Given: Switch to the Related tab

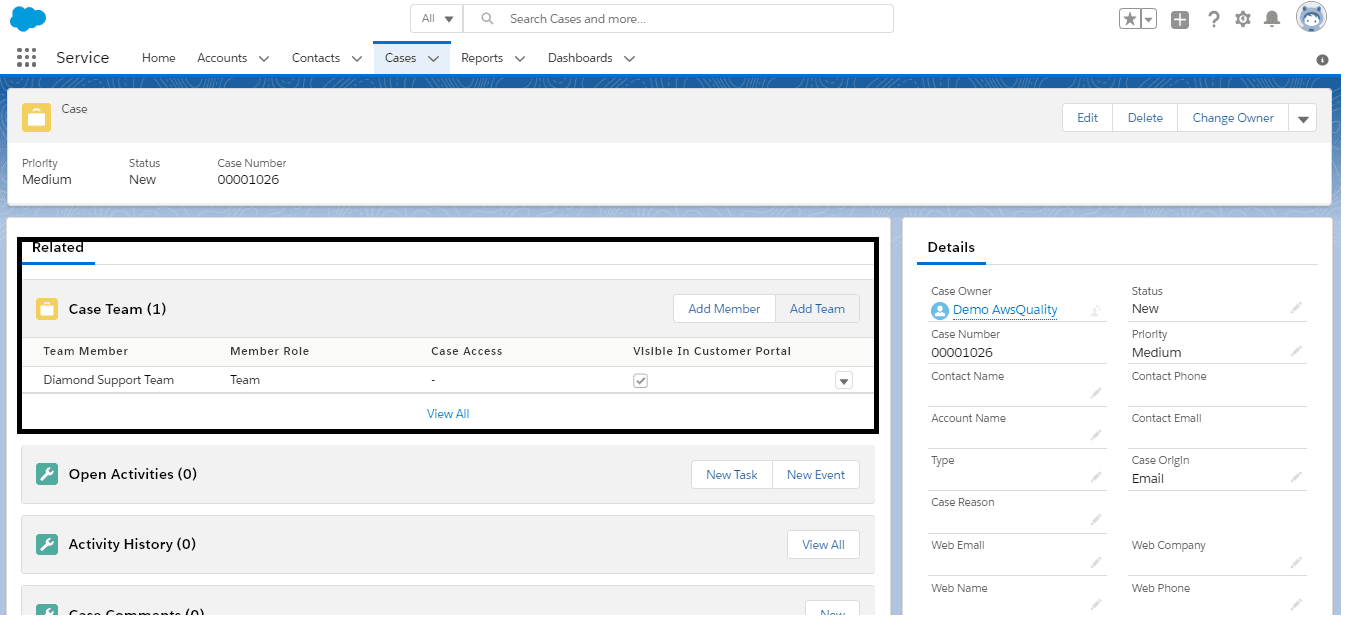Looking at the screenshot, I should coord(58,248).
